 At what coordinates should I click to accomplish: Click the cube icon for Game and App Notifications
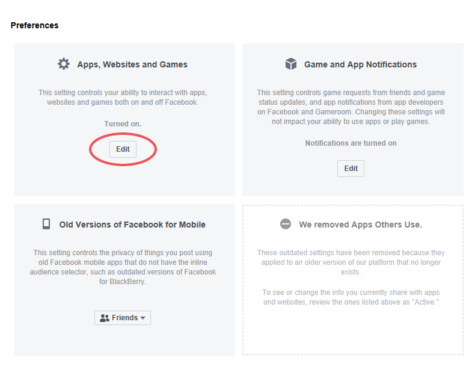(x=291, y=64)
